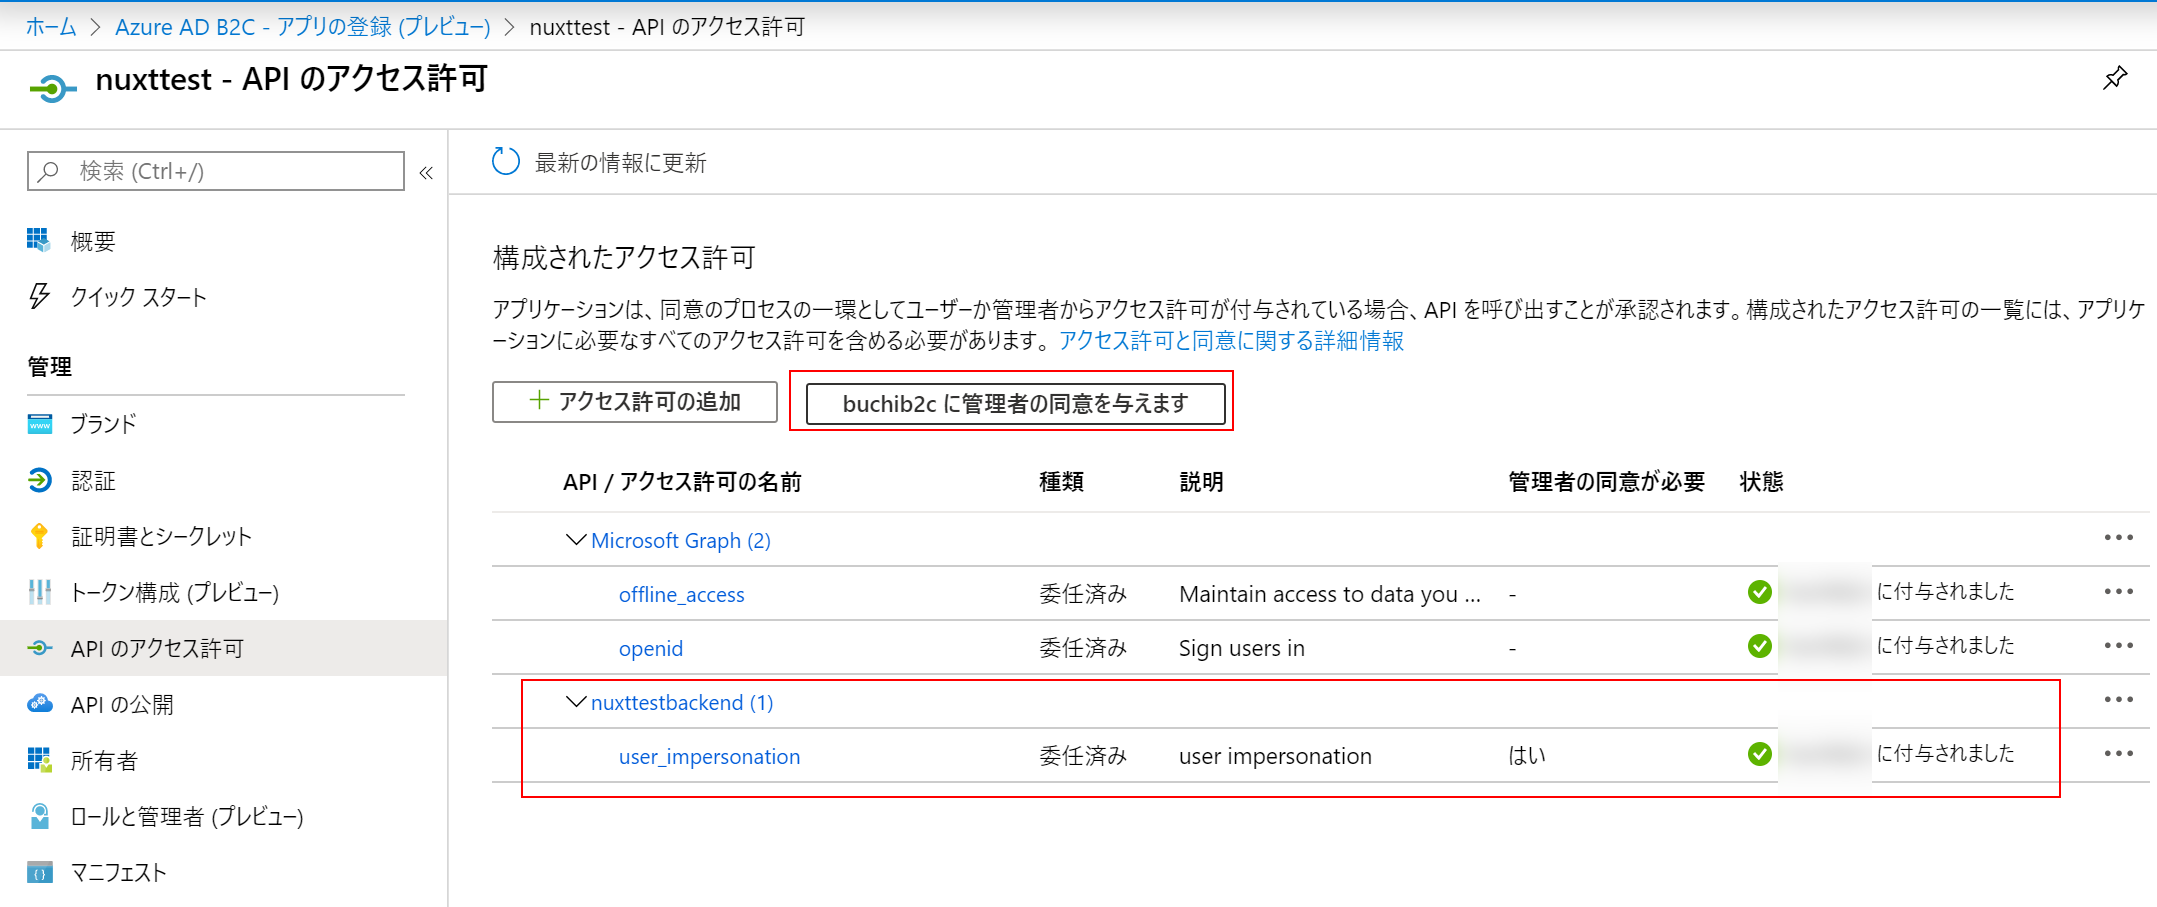
Task: Click green check status of openid
Action: 1760,646
